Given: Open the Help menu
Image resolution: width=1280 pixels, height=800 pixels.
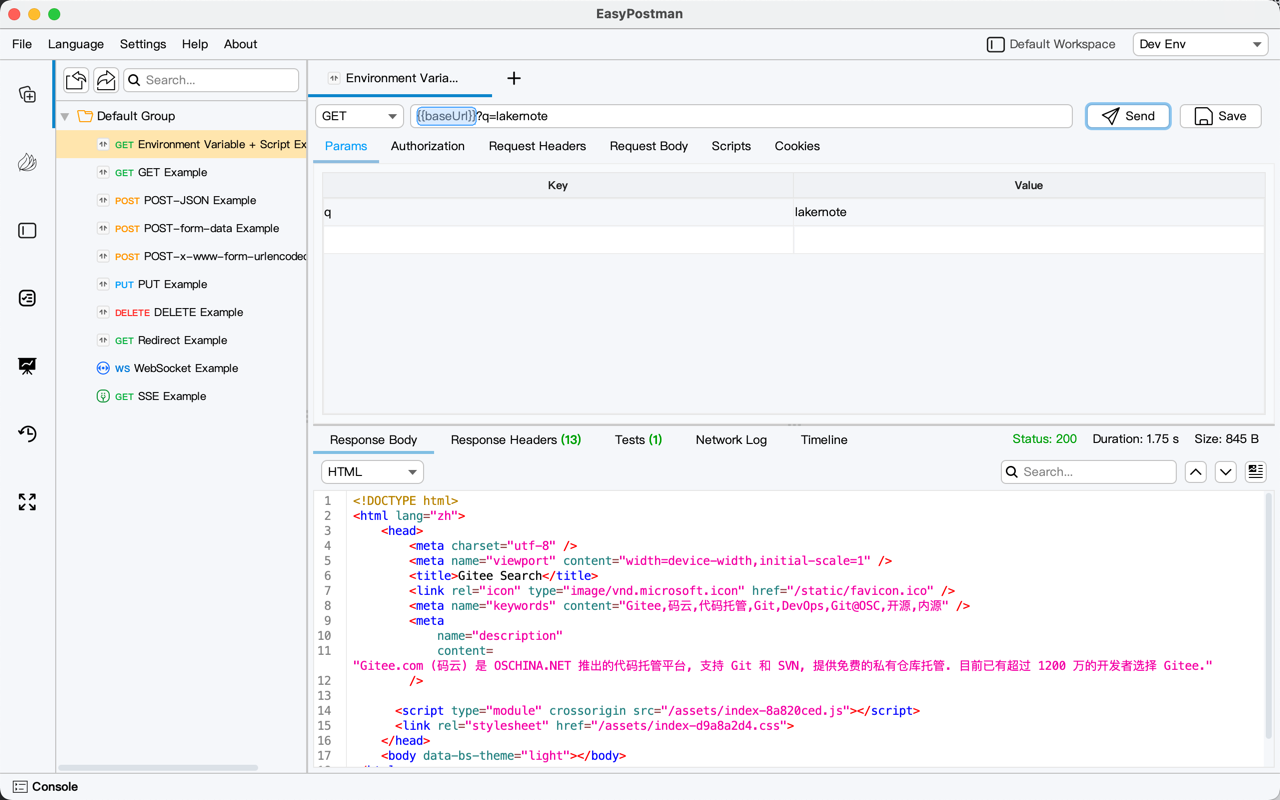Looking at the screenshot, I should point(195,44).
